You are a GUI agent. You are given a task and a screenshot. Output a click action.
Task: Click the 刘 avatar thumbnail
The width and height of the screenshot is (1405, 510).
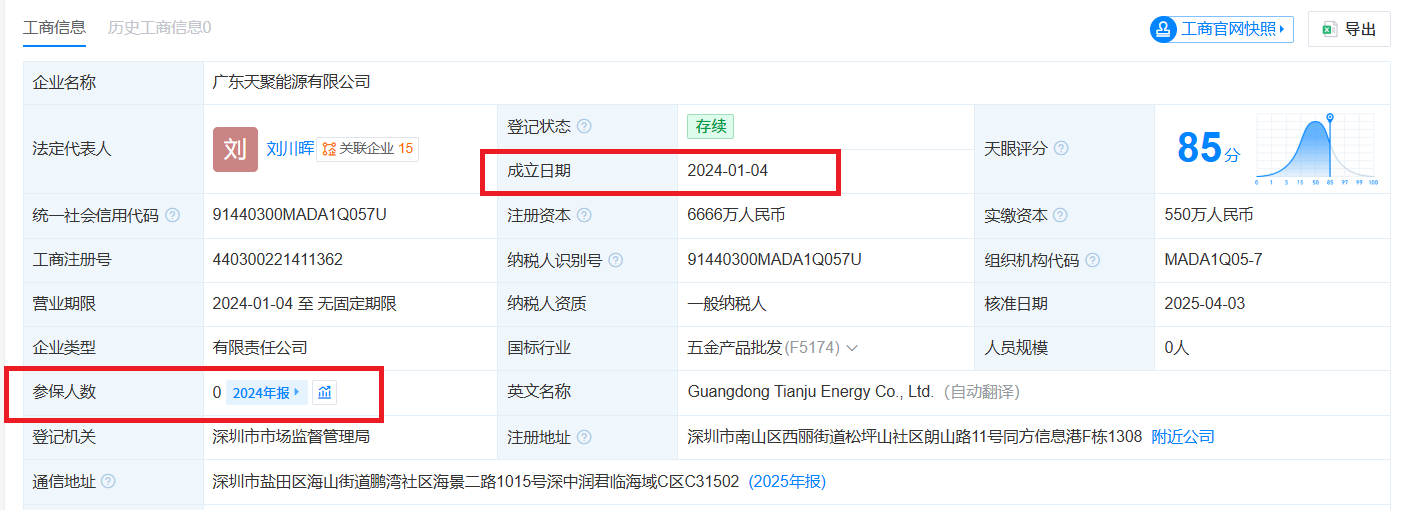tap(235, 149)
